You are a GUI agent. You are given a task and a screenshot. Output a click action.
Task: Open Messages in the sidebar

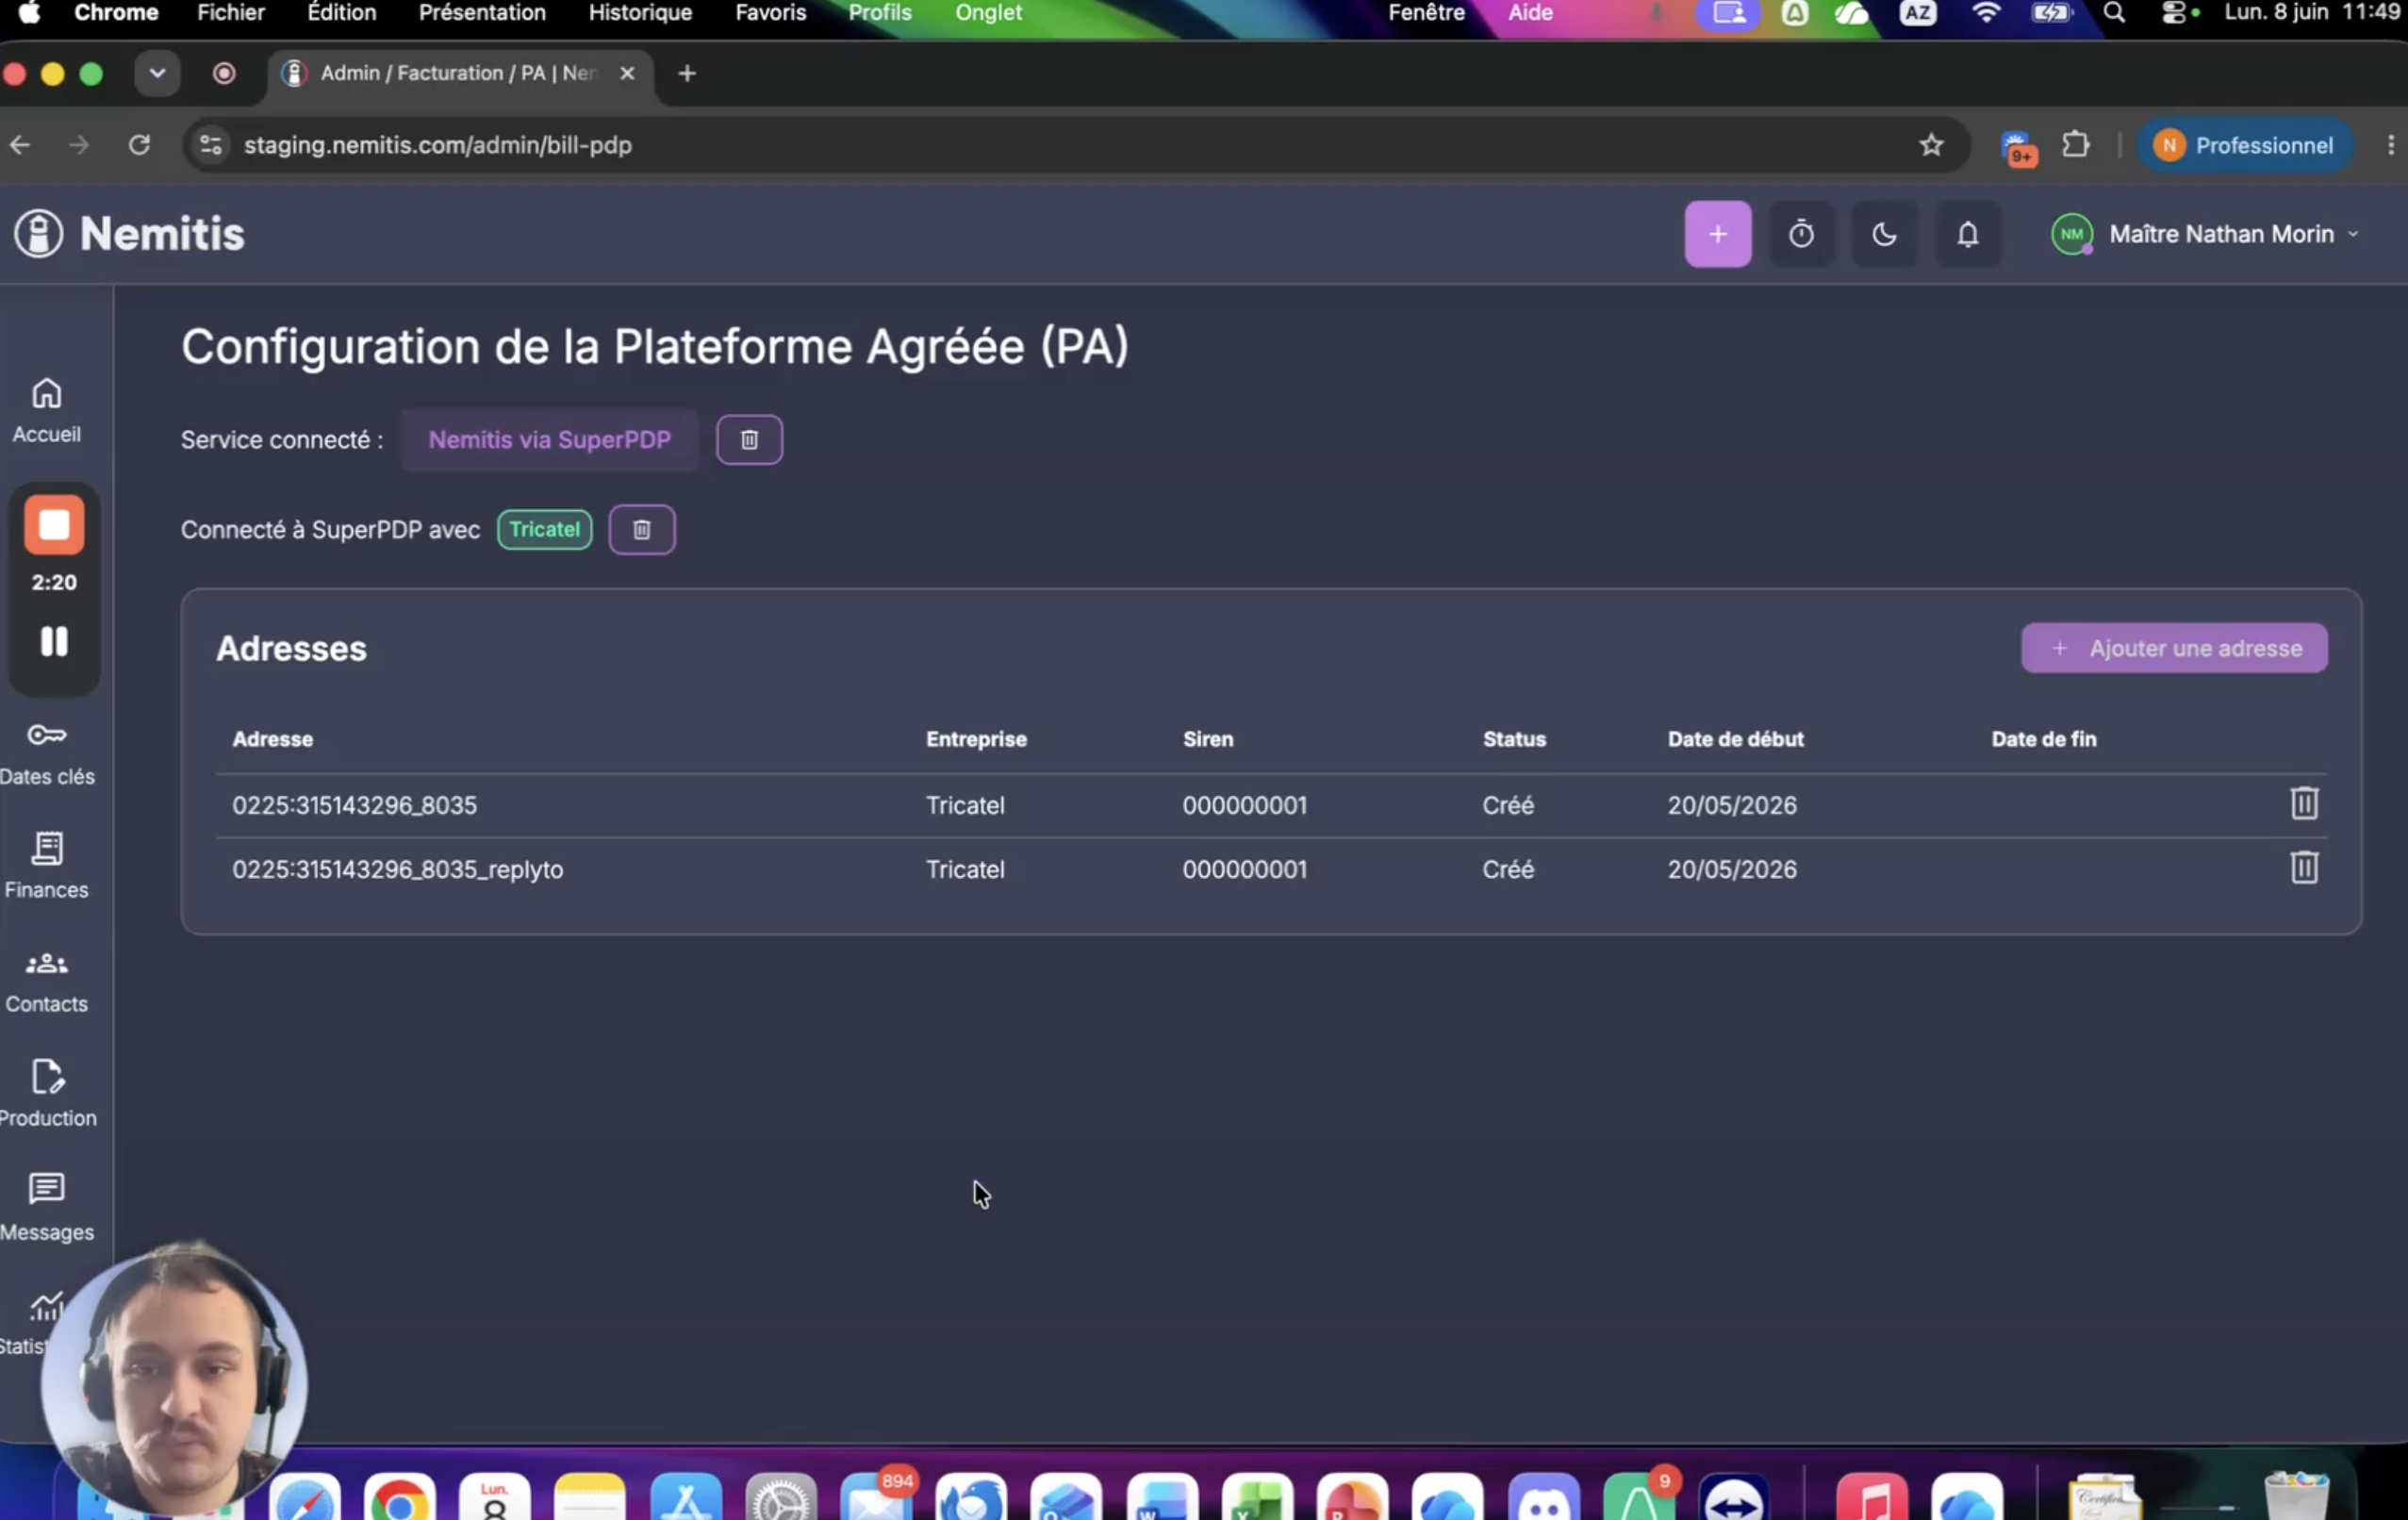point(47,1208)
